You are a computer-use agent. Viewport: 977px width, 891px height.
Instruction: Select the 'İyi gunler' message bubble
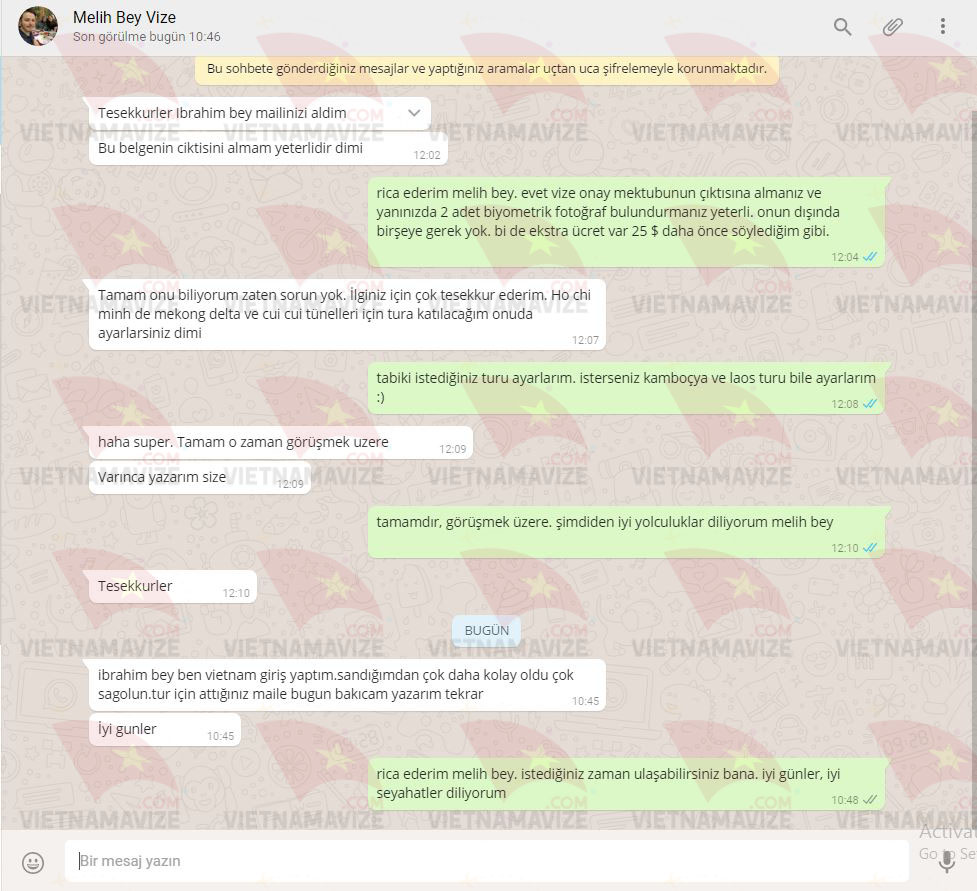[165, 729]
